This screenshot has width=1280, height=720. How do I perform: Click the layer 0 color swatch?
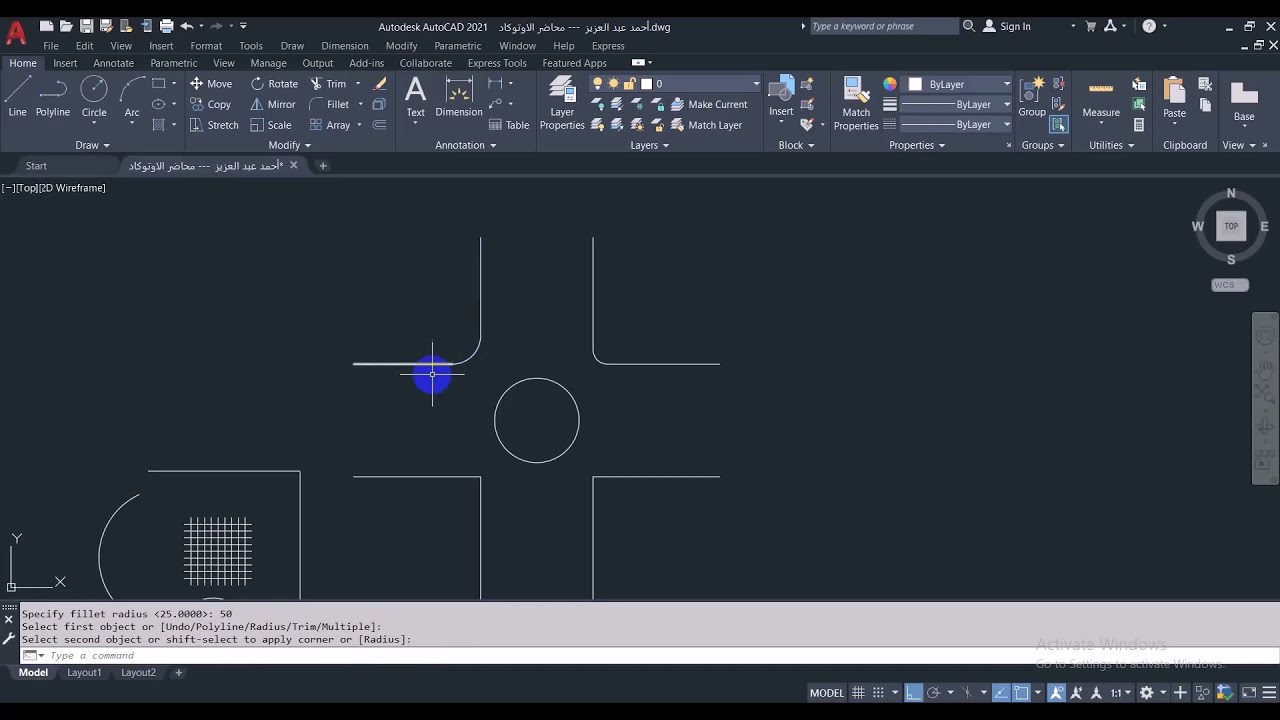click(647, 84)
